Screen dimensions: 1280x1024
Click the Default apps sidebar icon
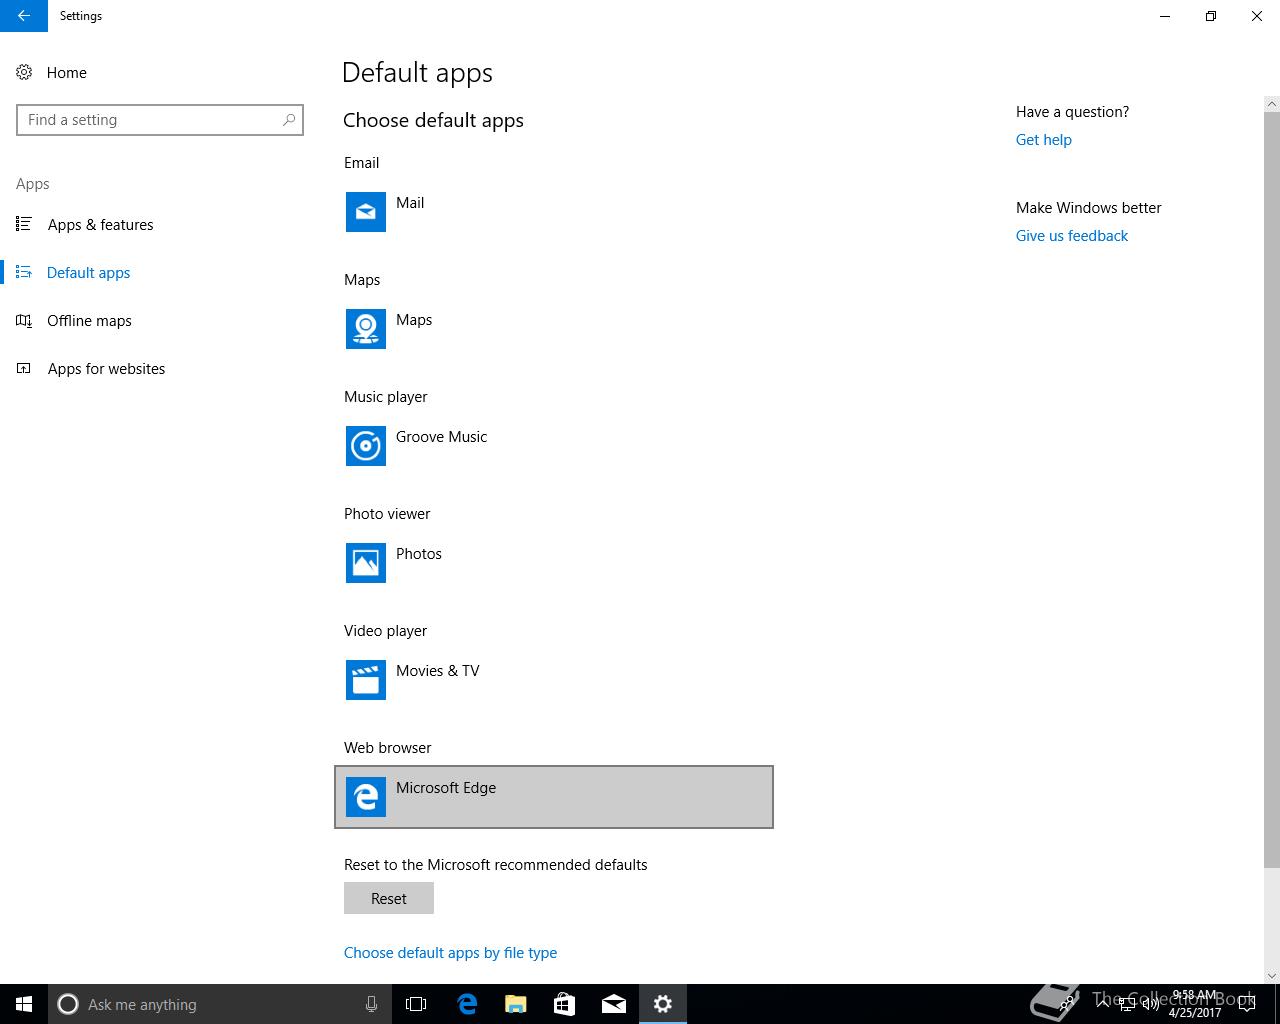pos(24,272)
